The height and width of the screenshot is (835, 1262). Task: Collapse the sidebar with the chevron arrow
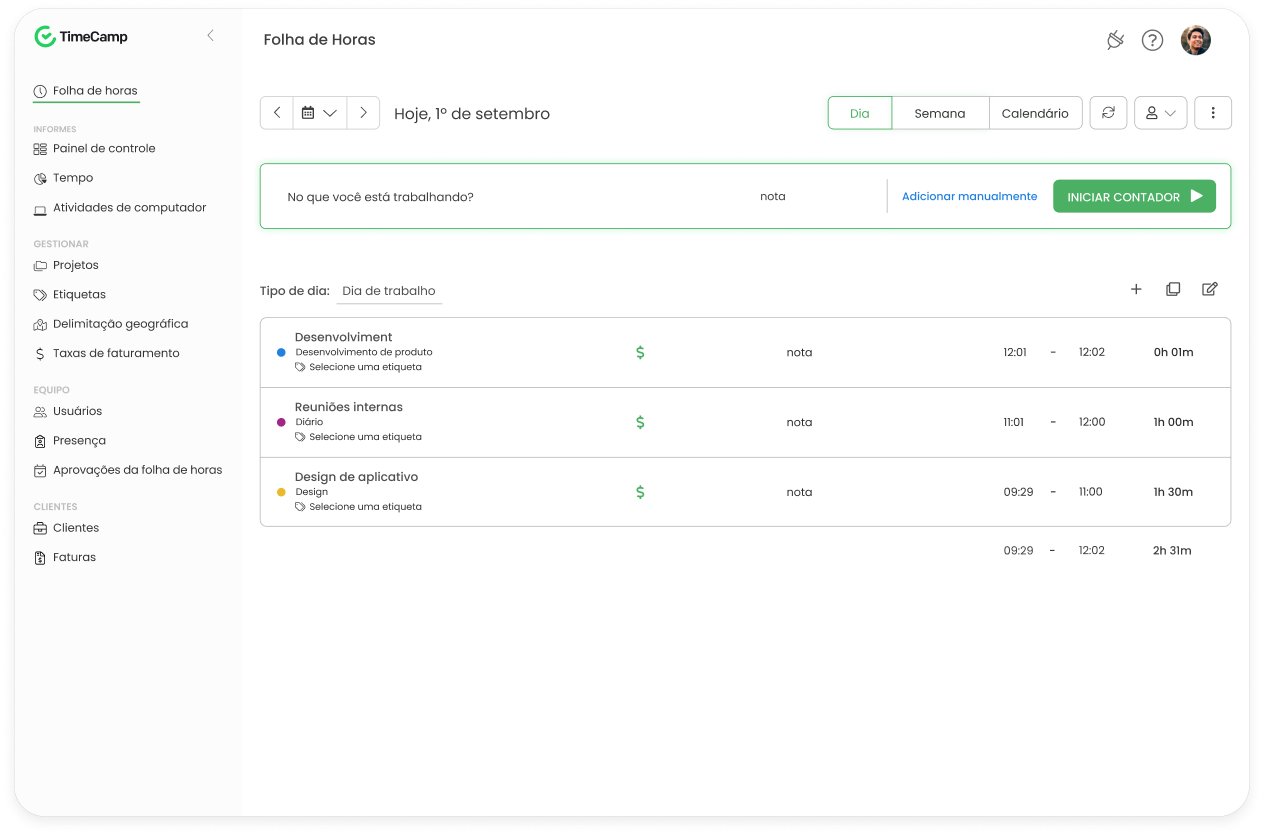tap(210, 36)
